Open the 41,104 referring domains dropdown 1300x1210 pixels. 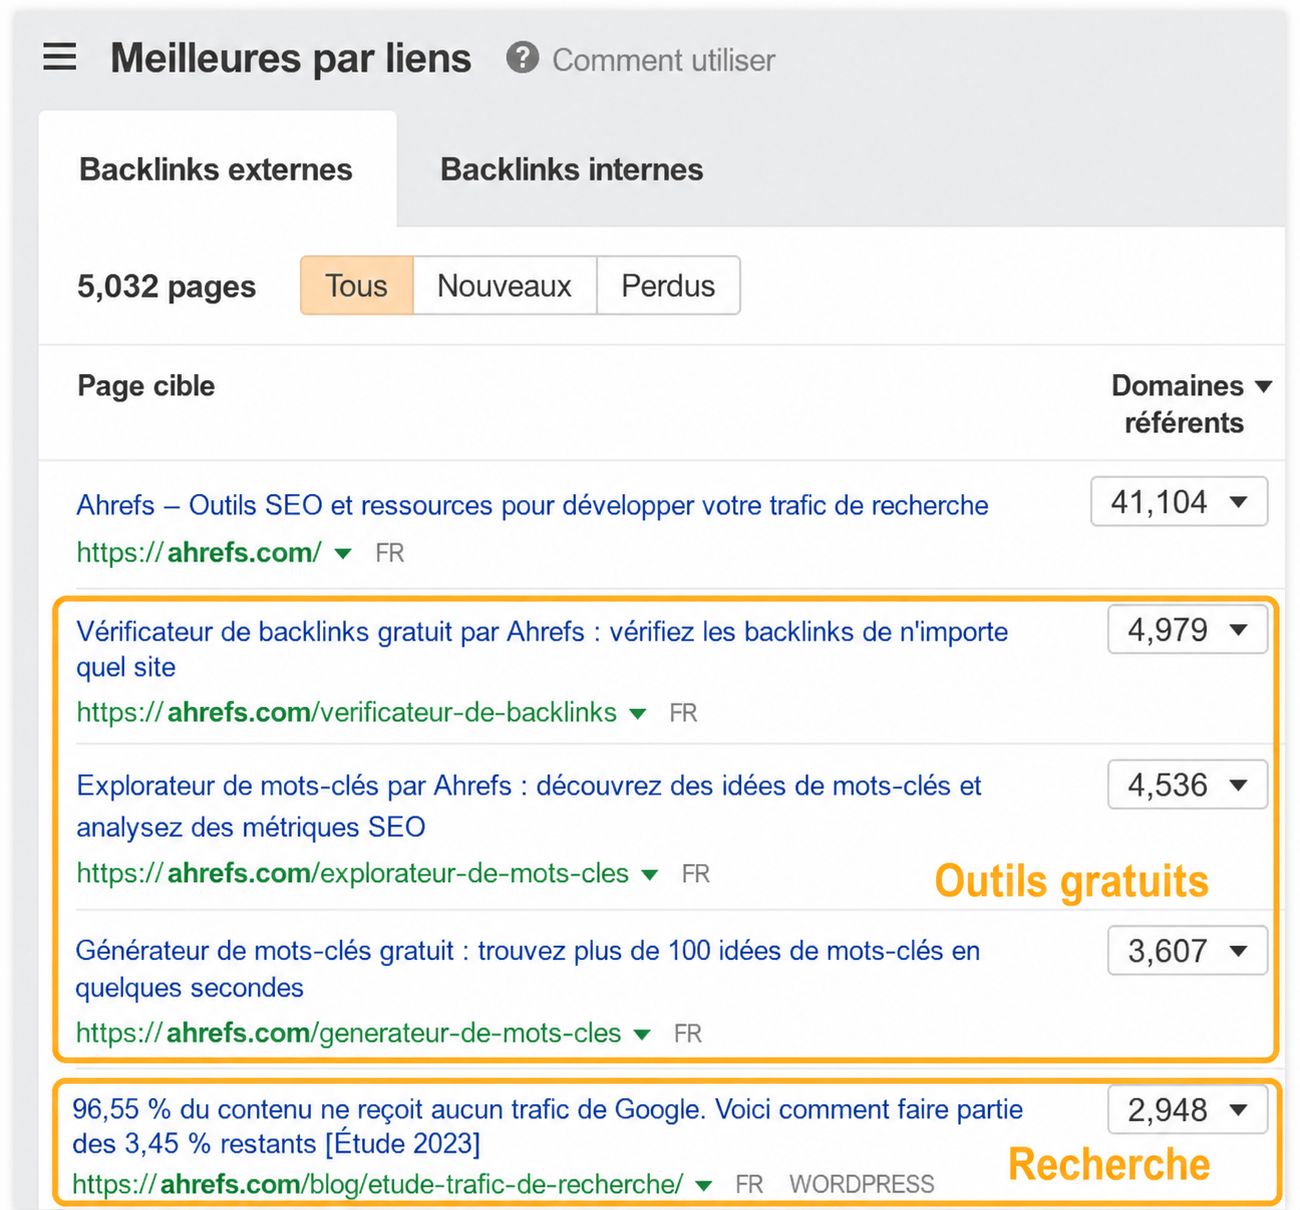click(x=1179, y=501)
